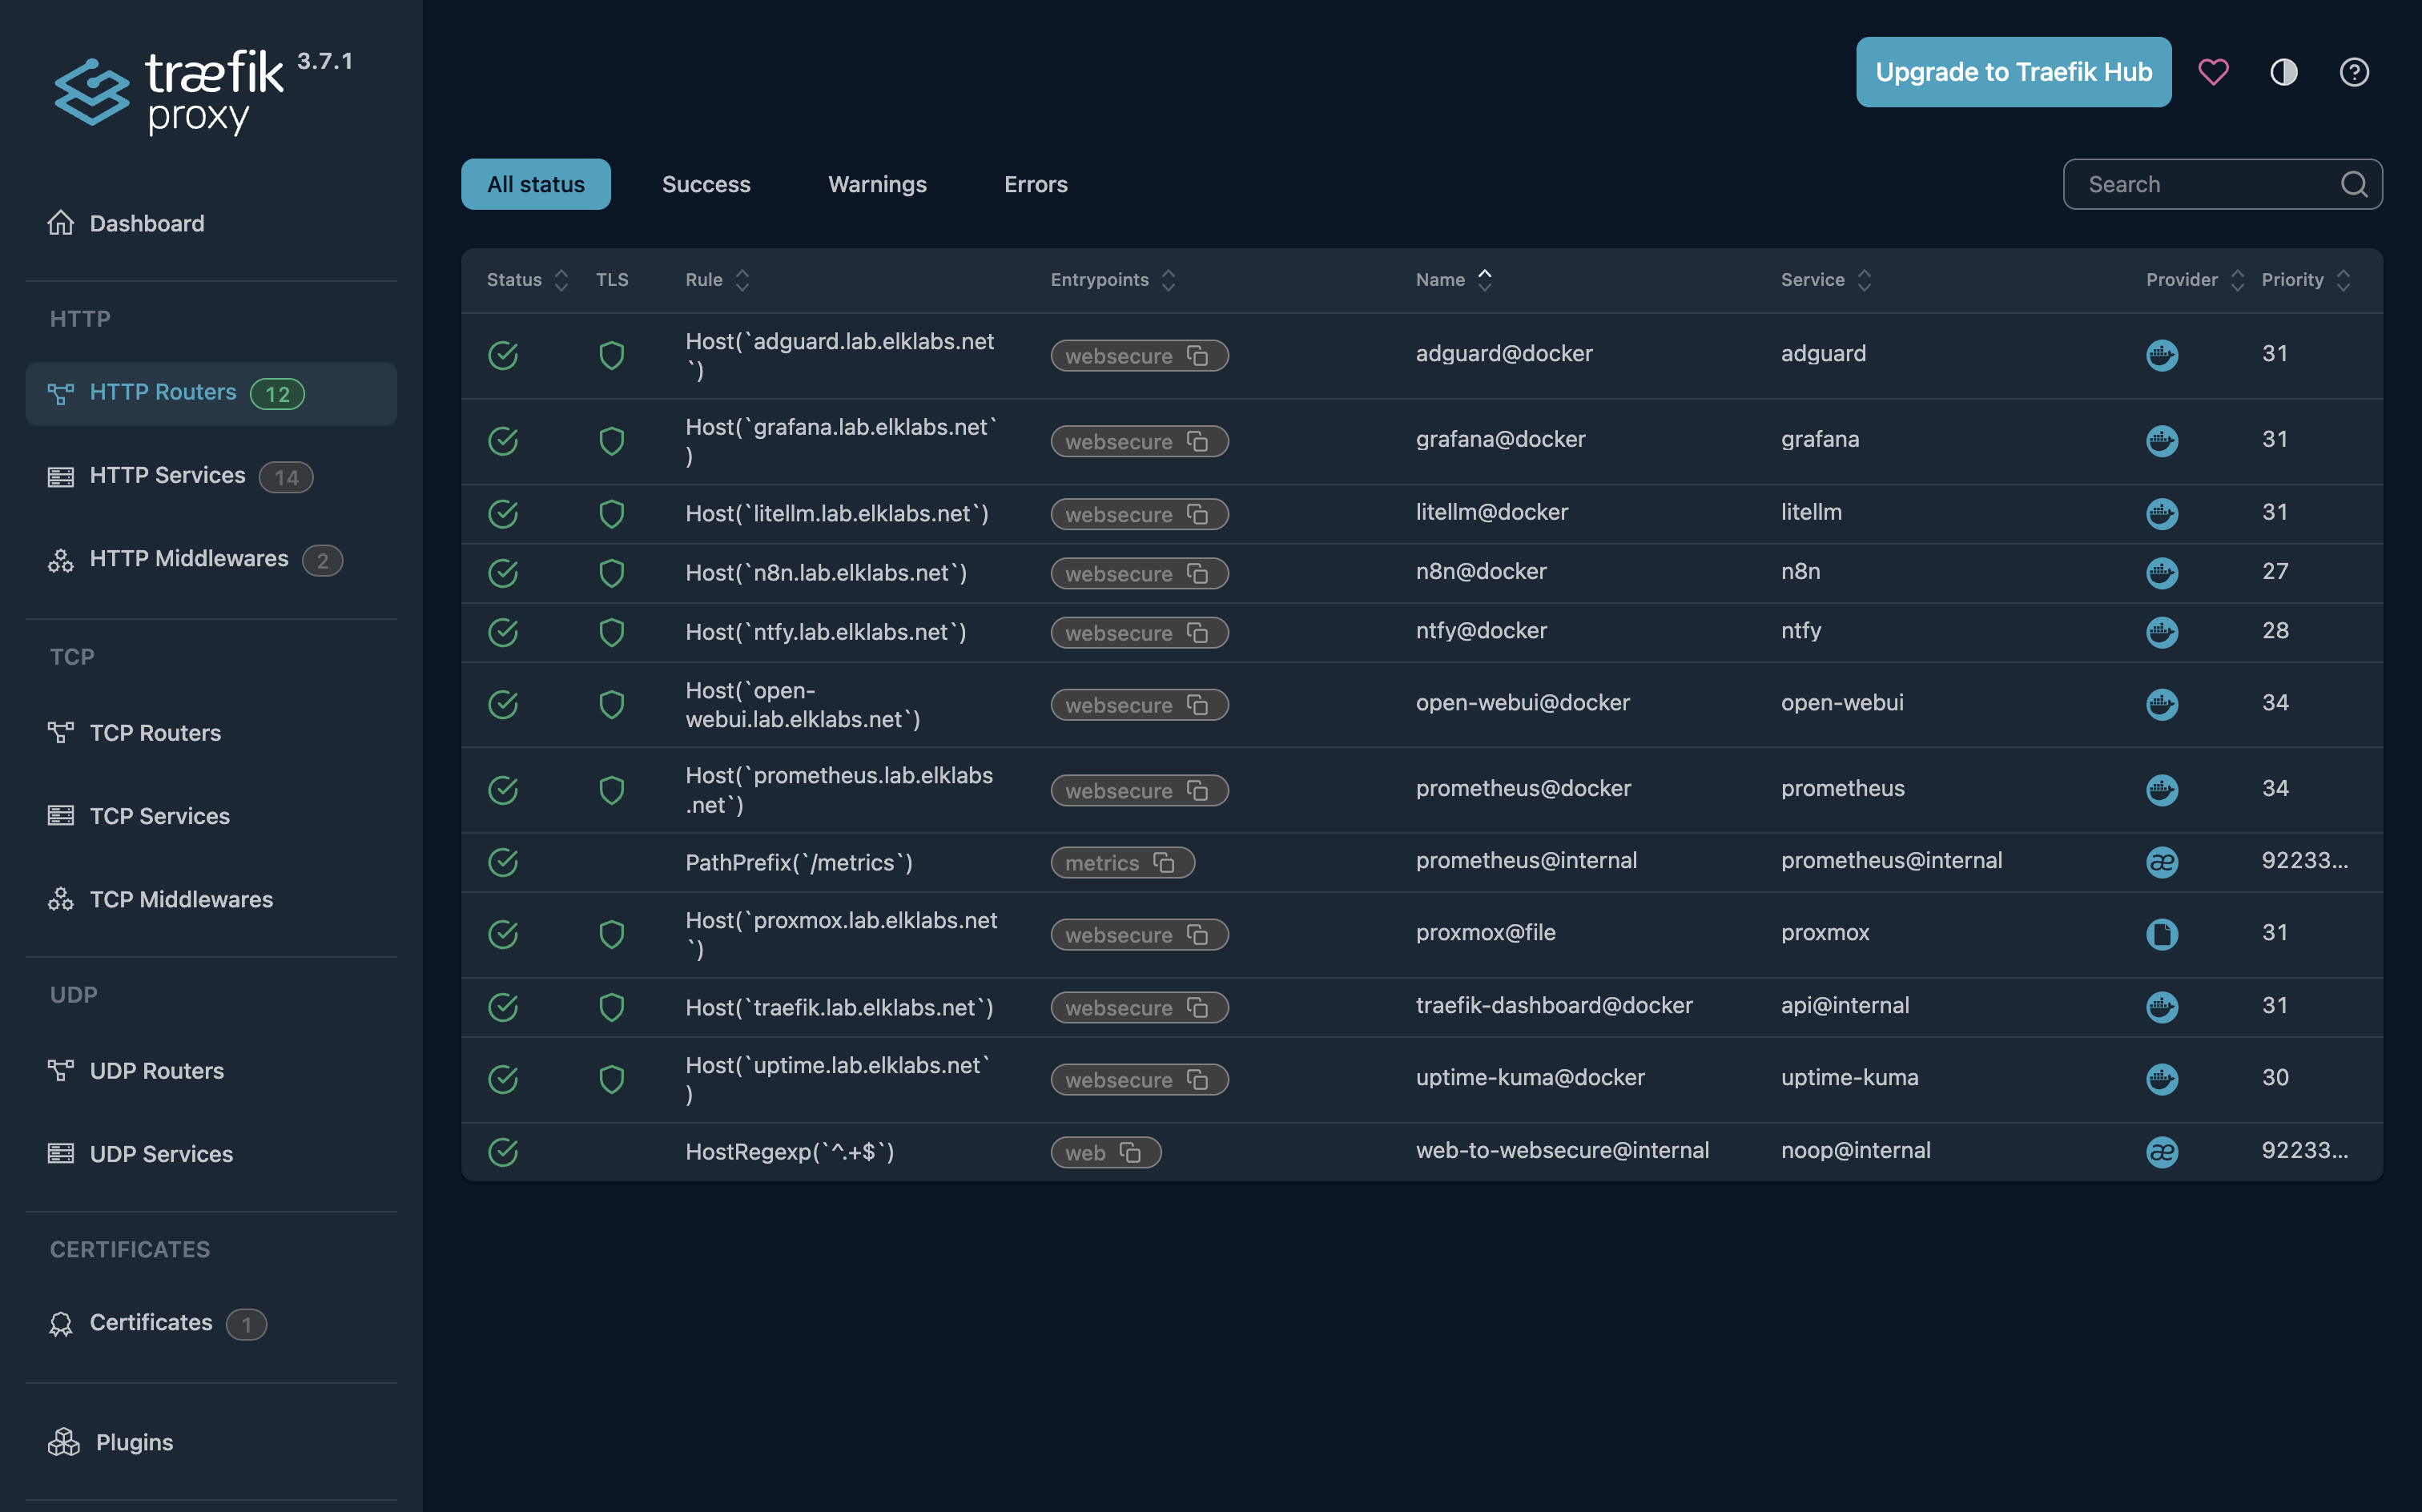The width and height of the screenshot is (2422, 1512).
Task: Sort the table by Provider
Action: pyautogui.click(x=2195, y=280)
